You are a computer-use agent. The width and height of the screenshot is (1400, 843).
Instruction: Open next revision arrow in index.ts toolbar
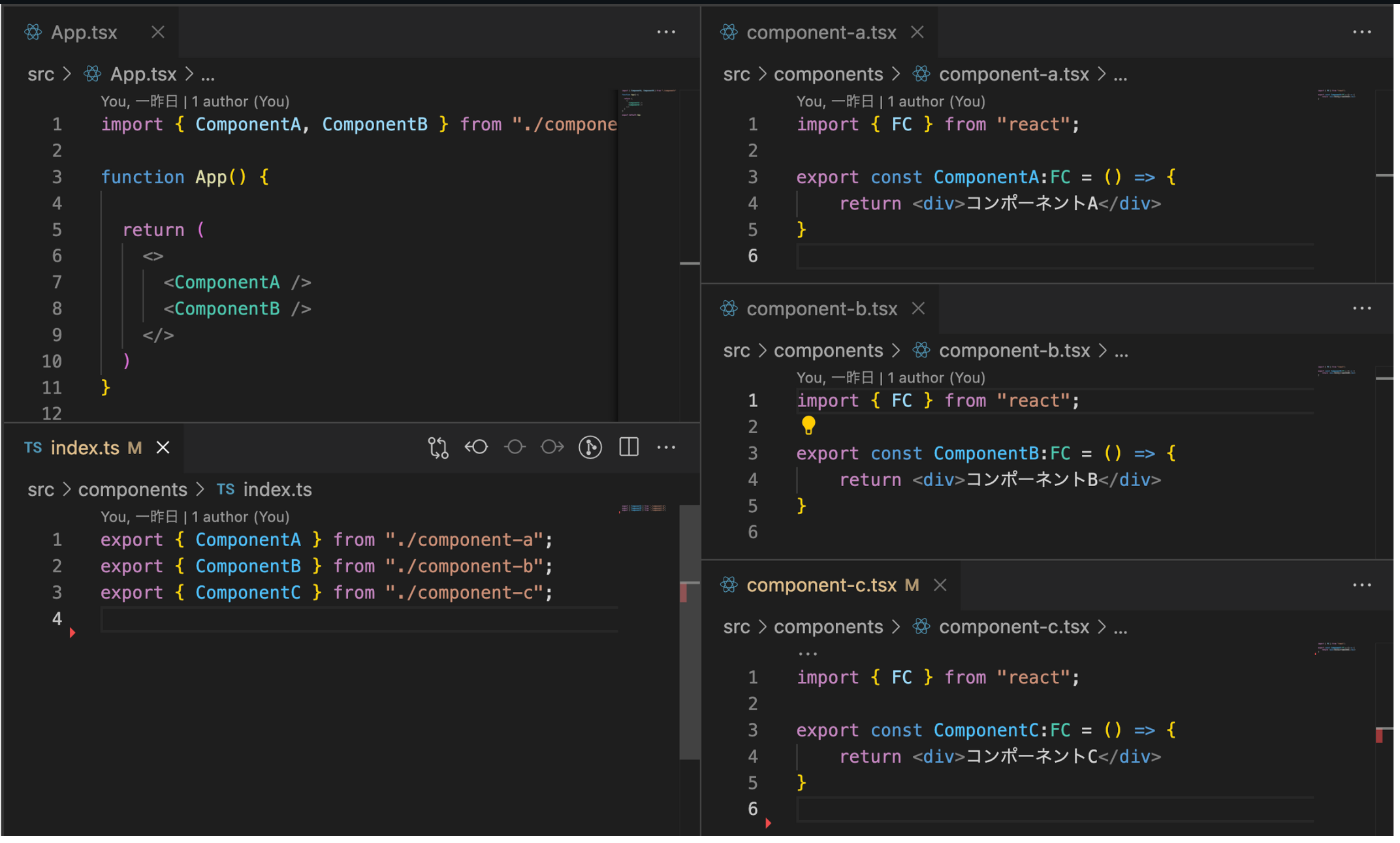click(x=552, y=447)
